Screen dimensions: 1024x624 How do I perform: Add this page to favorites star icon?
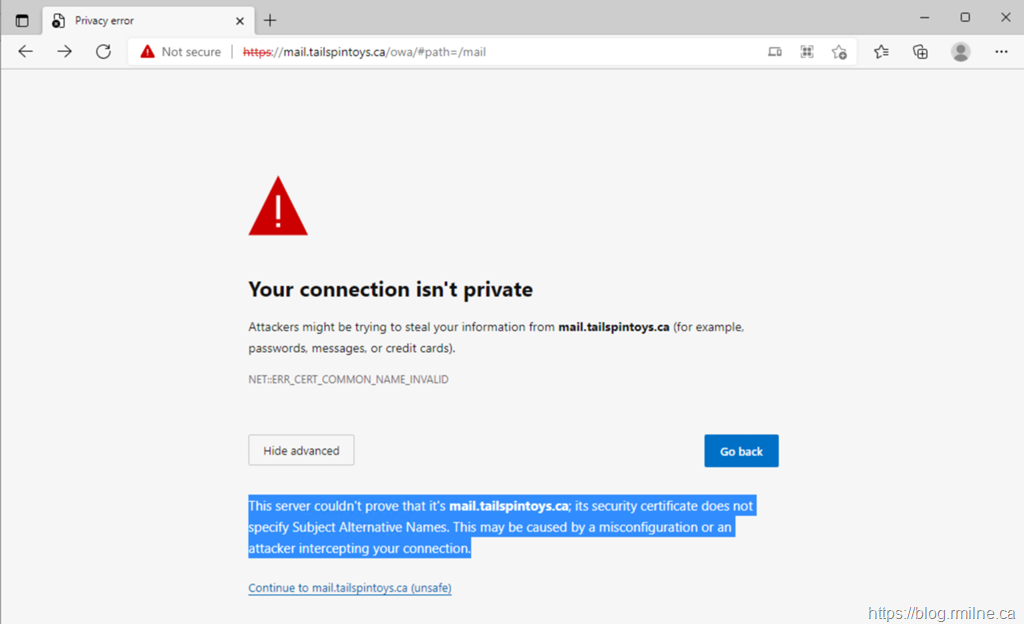click(839, 52)
